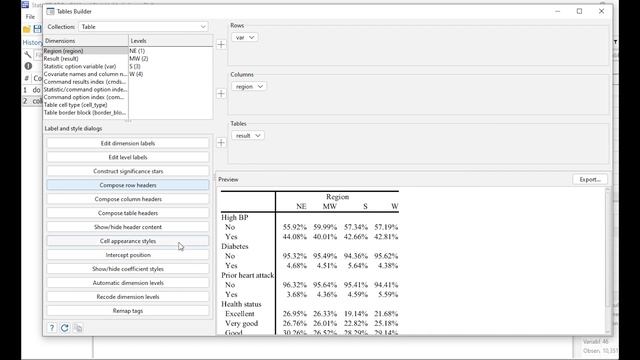640x360 pixels.
Task: Click Intercept position button
Action: coord(128,255)
